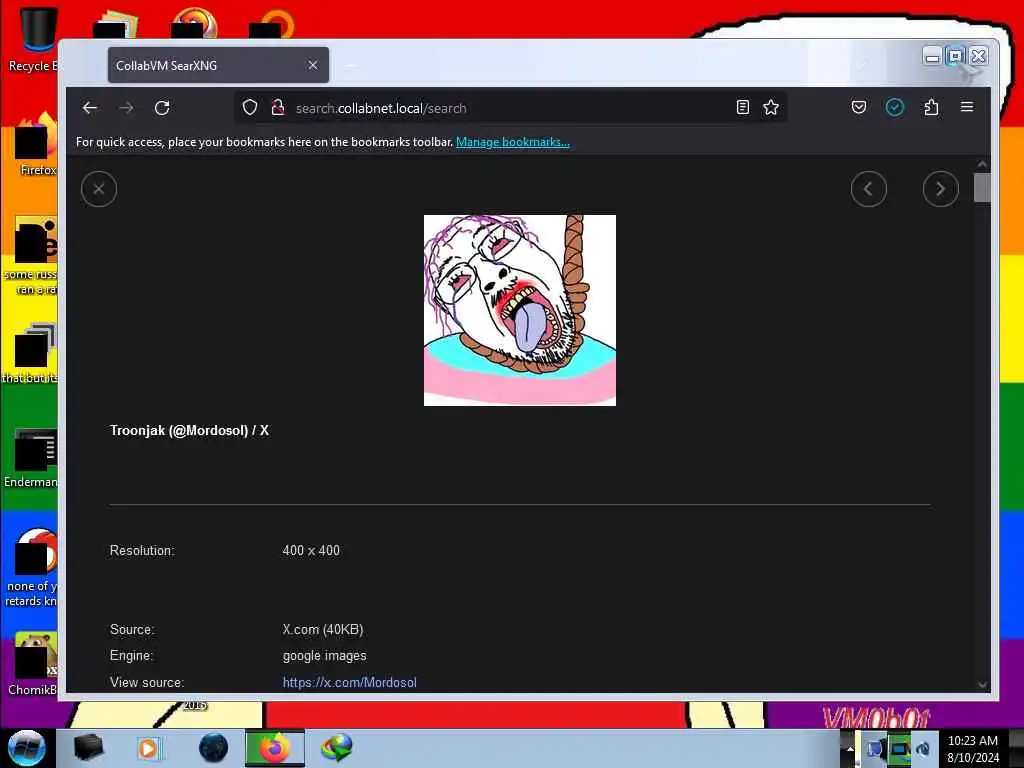This screenshot has height=768, width=1024.
Task: Open the download manager globe taskbar icon
Action: [336, 748]
